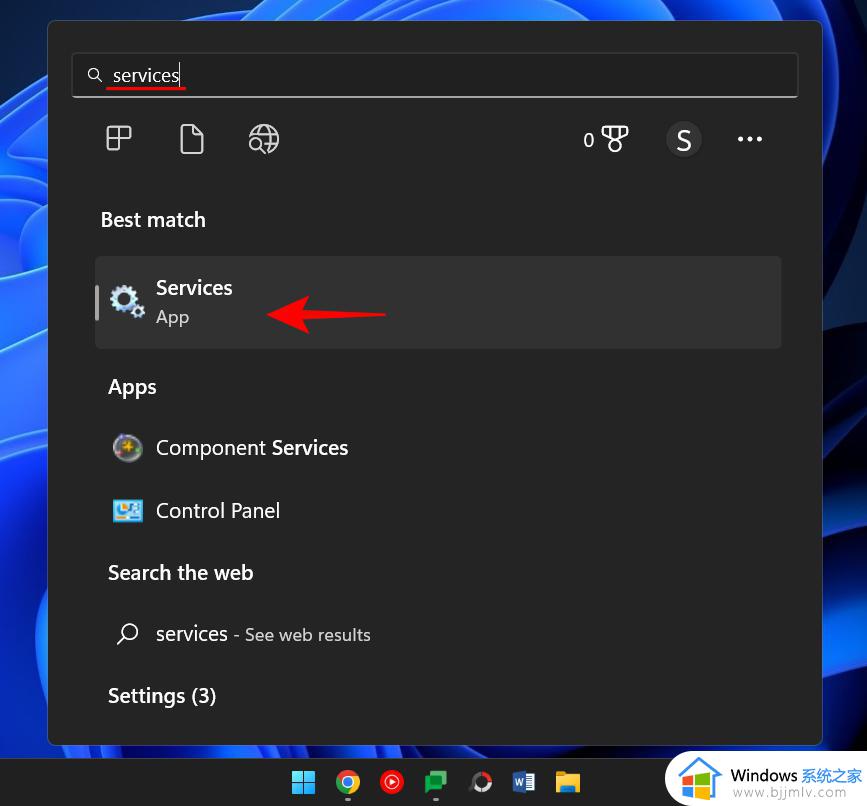Launch Microsoft Word from taskbar
This screenshot has height=806, width=867.
tap(524, 782)
